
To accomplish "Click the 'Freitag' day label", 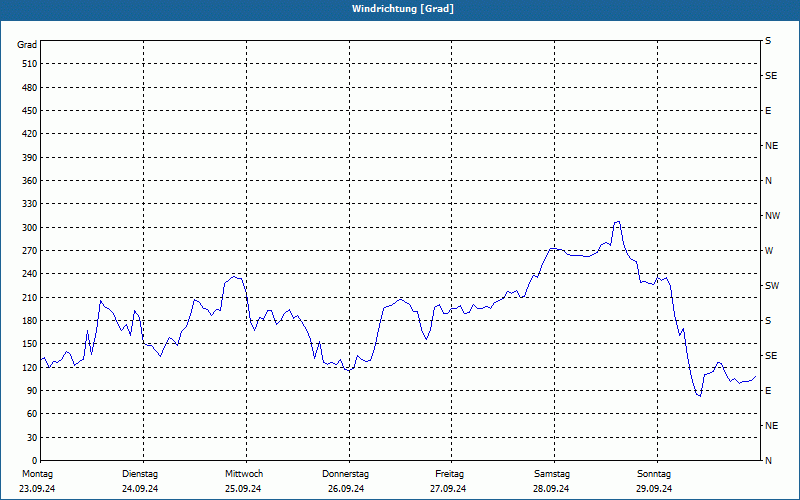I will pyautogui.click(x=449, y=474).
